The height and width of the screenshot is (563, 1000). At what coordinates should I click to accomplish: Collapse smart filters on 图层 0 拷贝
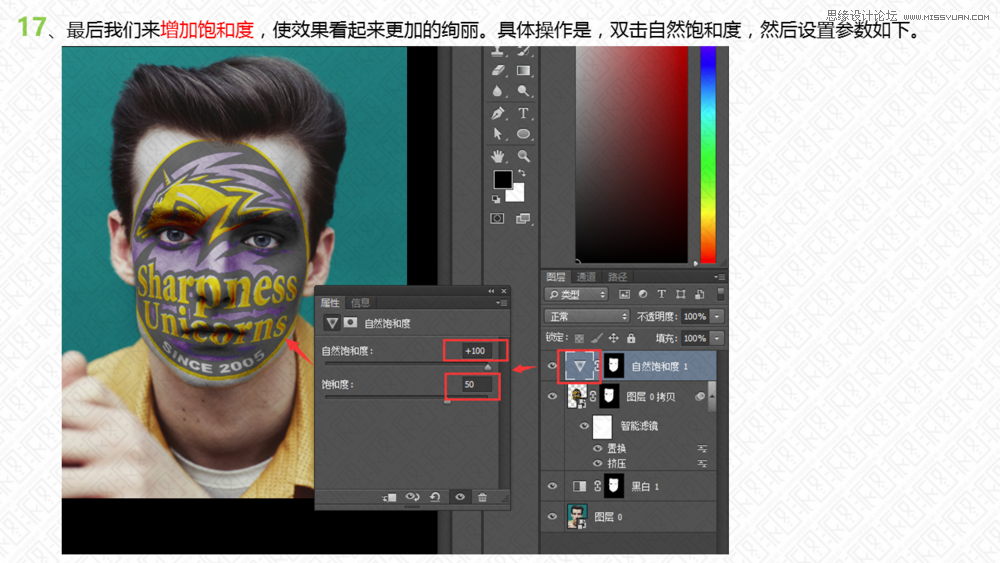(711, 396)
